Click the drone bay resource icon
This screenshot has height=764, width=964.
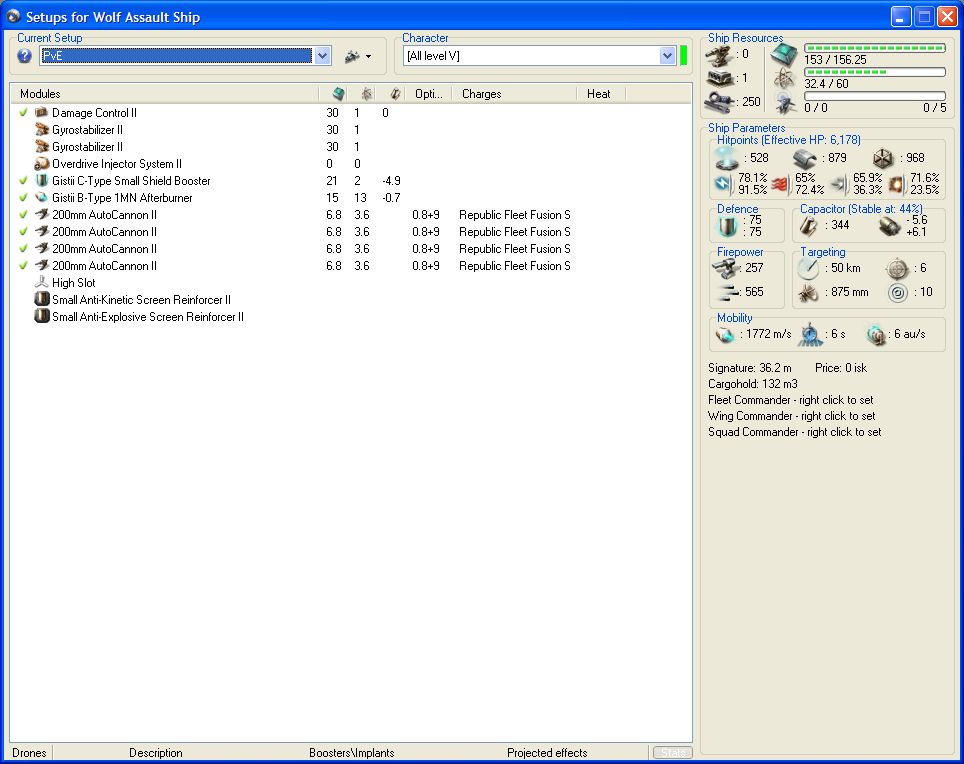tap(785, 103)
